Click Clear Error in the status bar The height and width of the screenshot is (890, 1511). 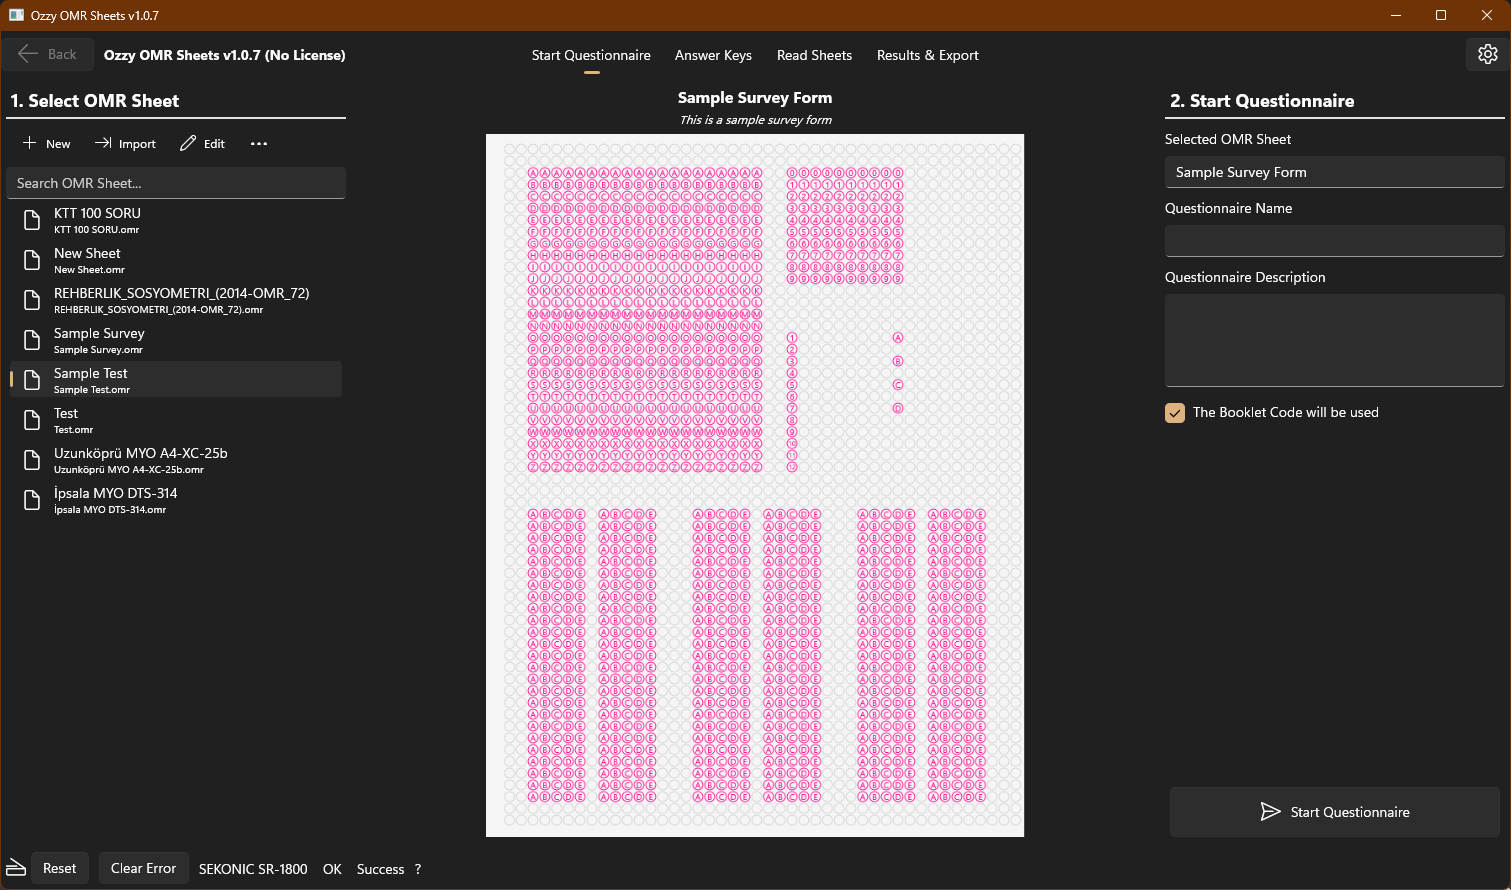(143, 868)
